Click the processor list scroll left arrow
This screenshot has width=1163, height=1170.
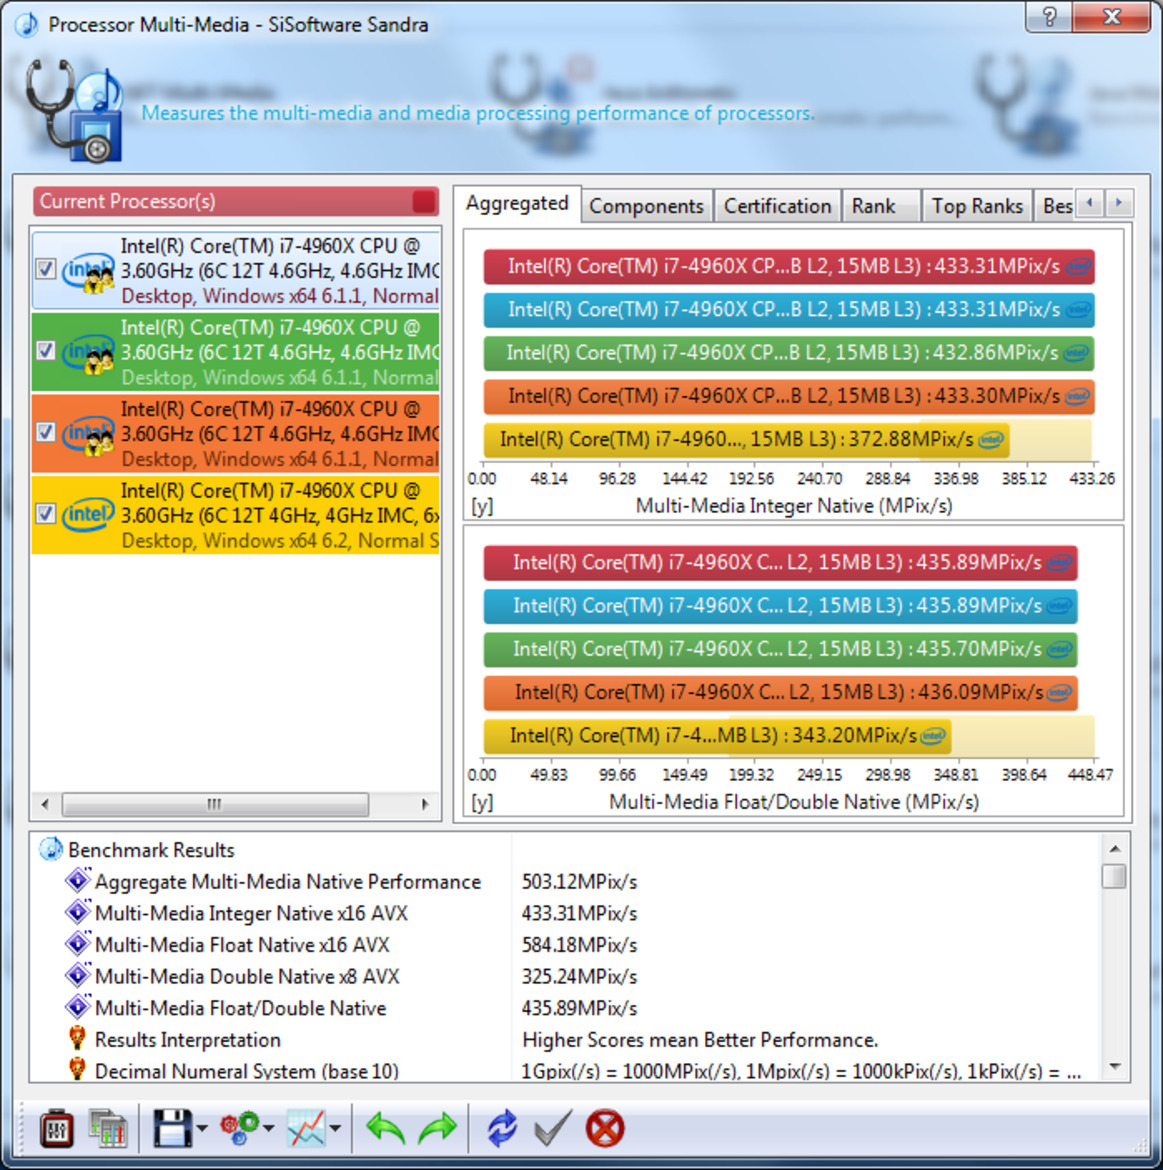(46, 804)
